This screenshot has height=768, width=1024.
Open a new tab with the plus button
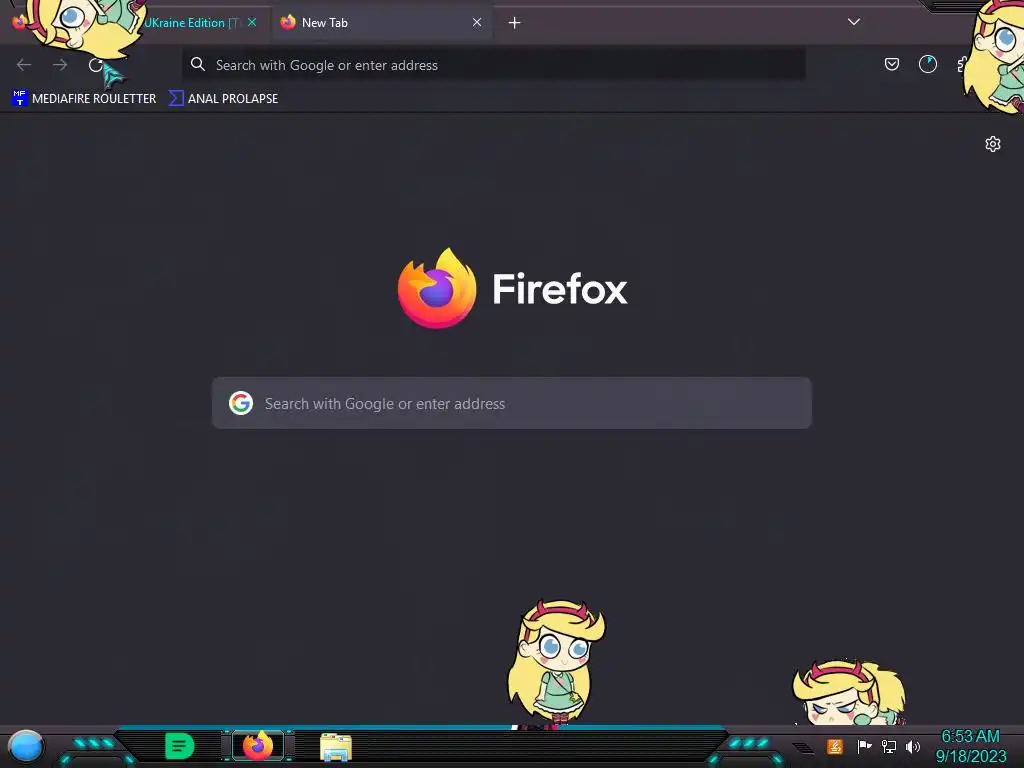pos(515,23)
